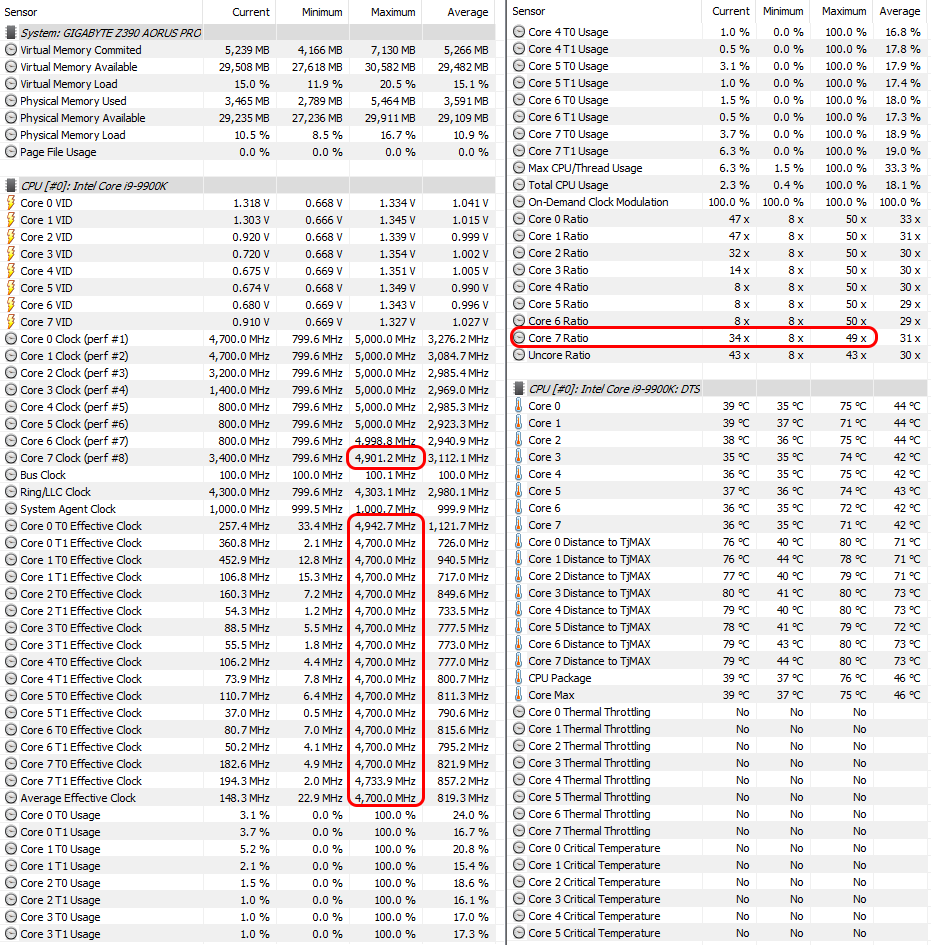Select the Core 4 T0 Usage row
The height and width of the screenshot is (945, 931).
point(718,32)
